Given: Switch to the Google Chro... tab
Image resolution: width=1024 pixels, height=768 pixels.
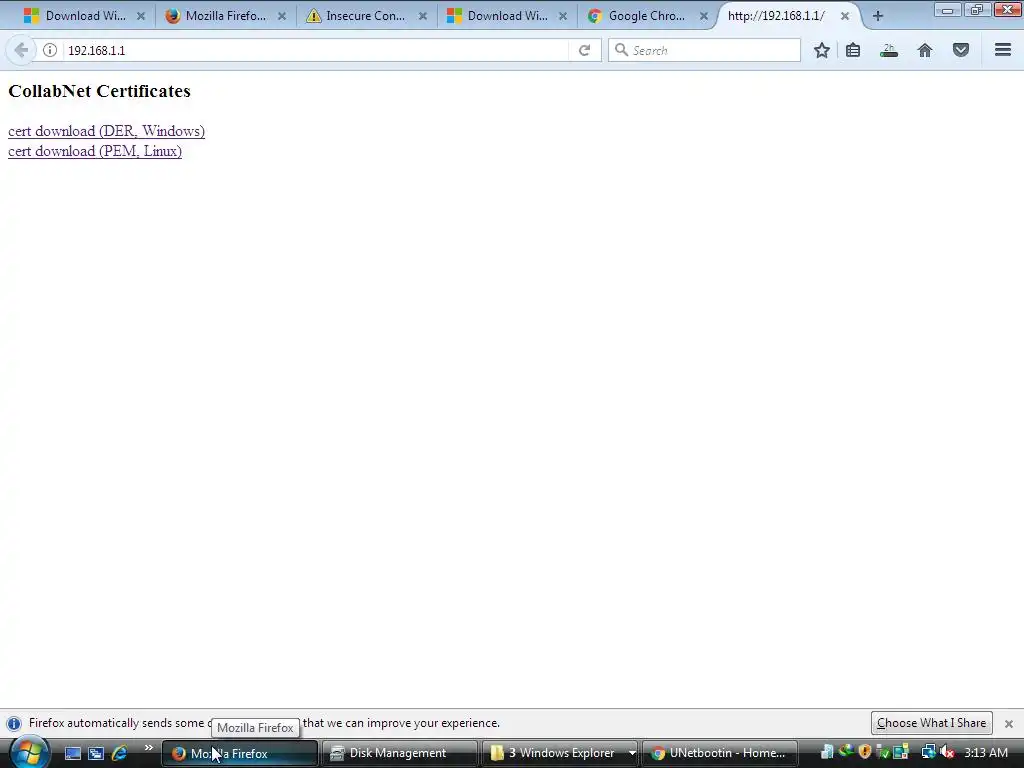Looking at the screenshot, I should (x=647, y=16).
